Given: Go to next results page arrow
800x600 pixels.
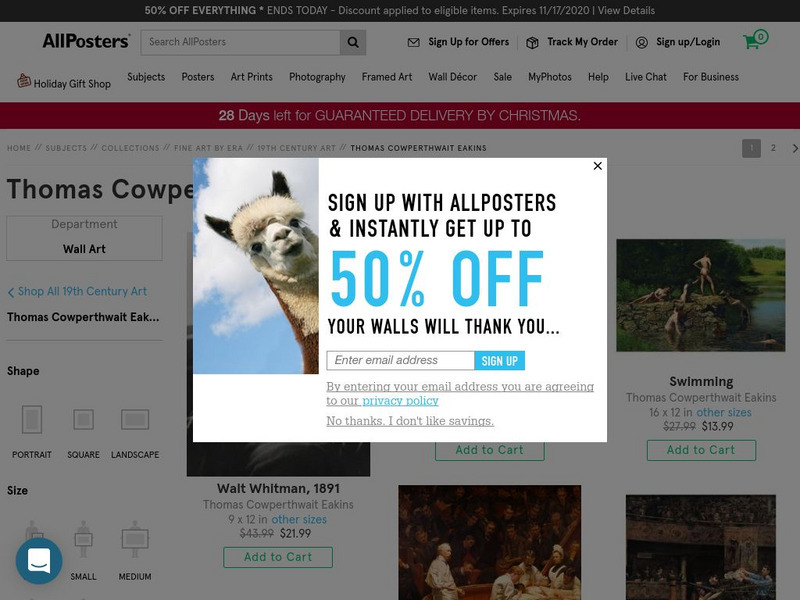Looking at the screenshot, I should point(794,148).
